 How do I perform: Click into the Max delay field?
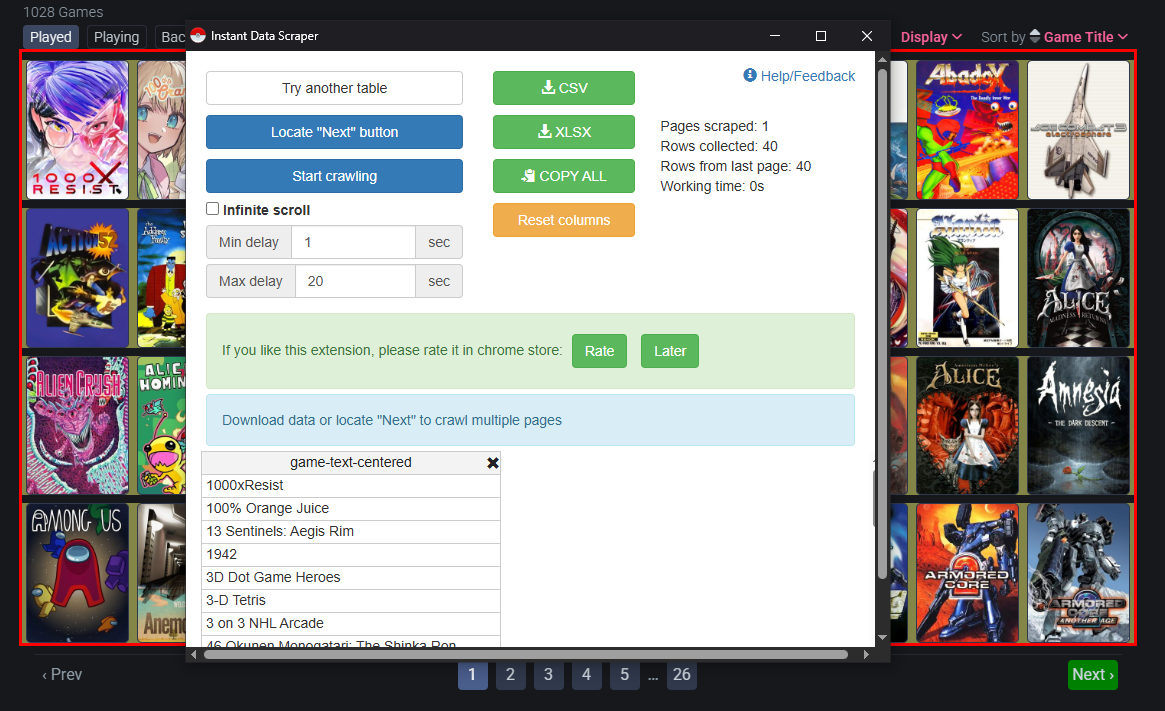coord(355,281)
